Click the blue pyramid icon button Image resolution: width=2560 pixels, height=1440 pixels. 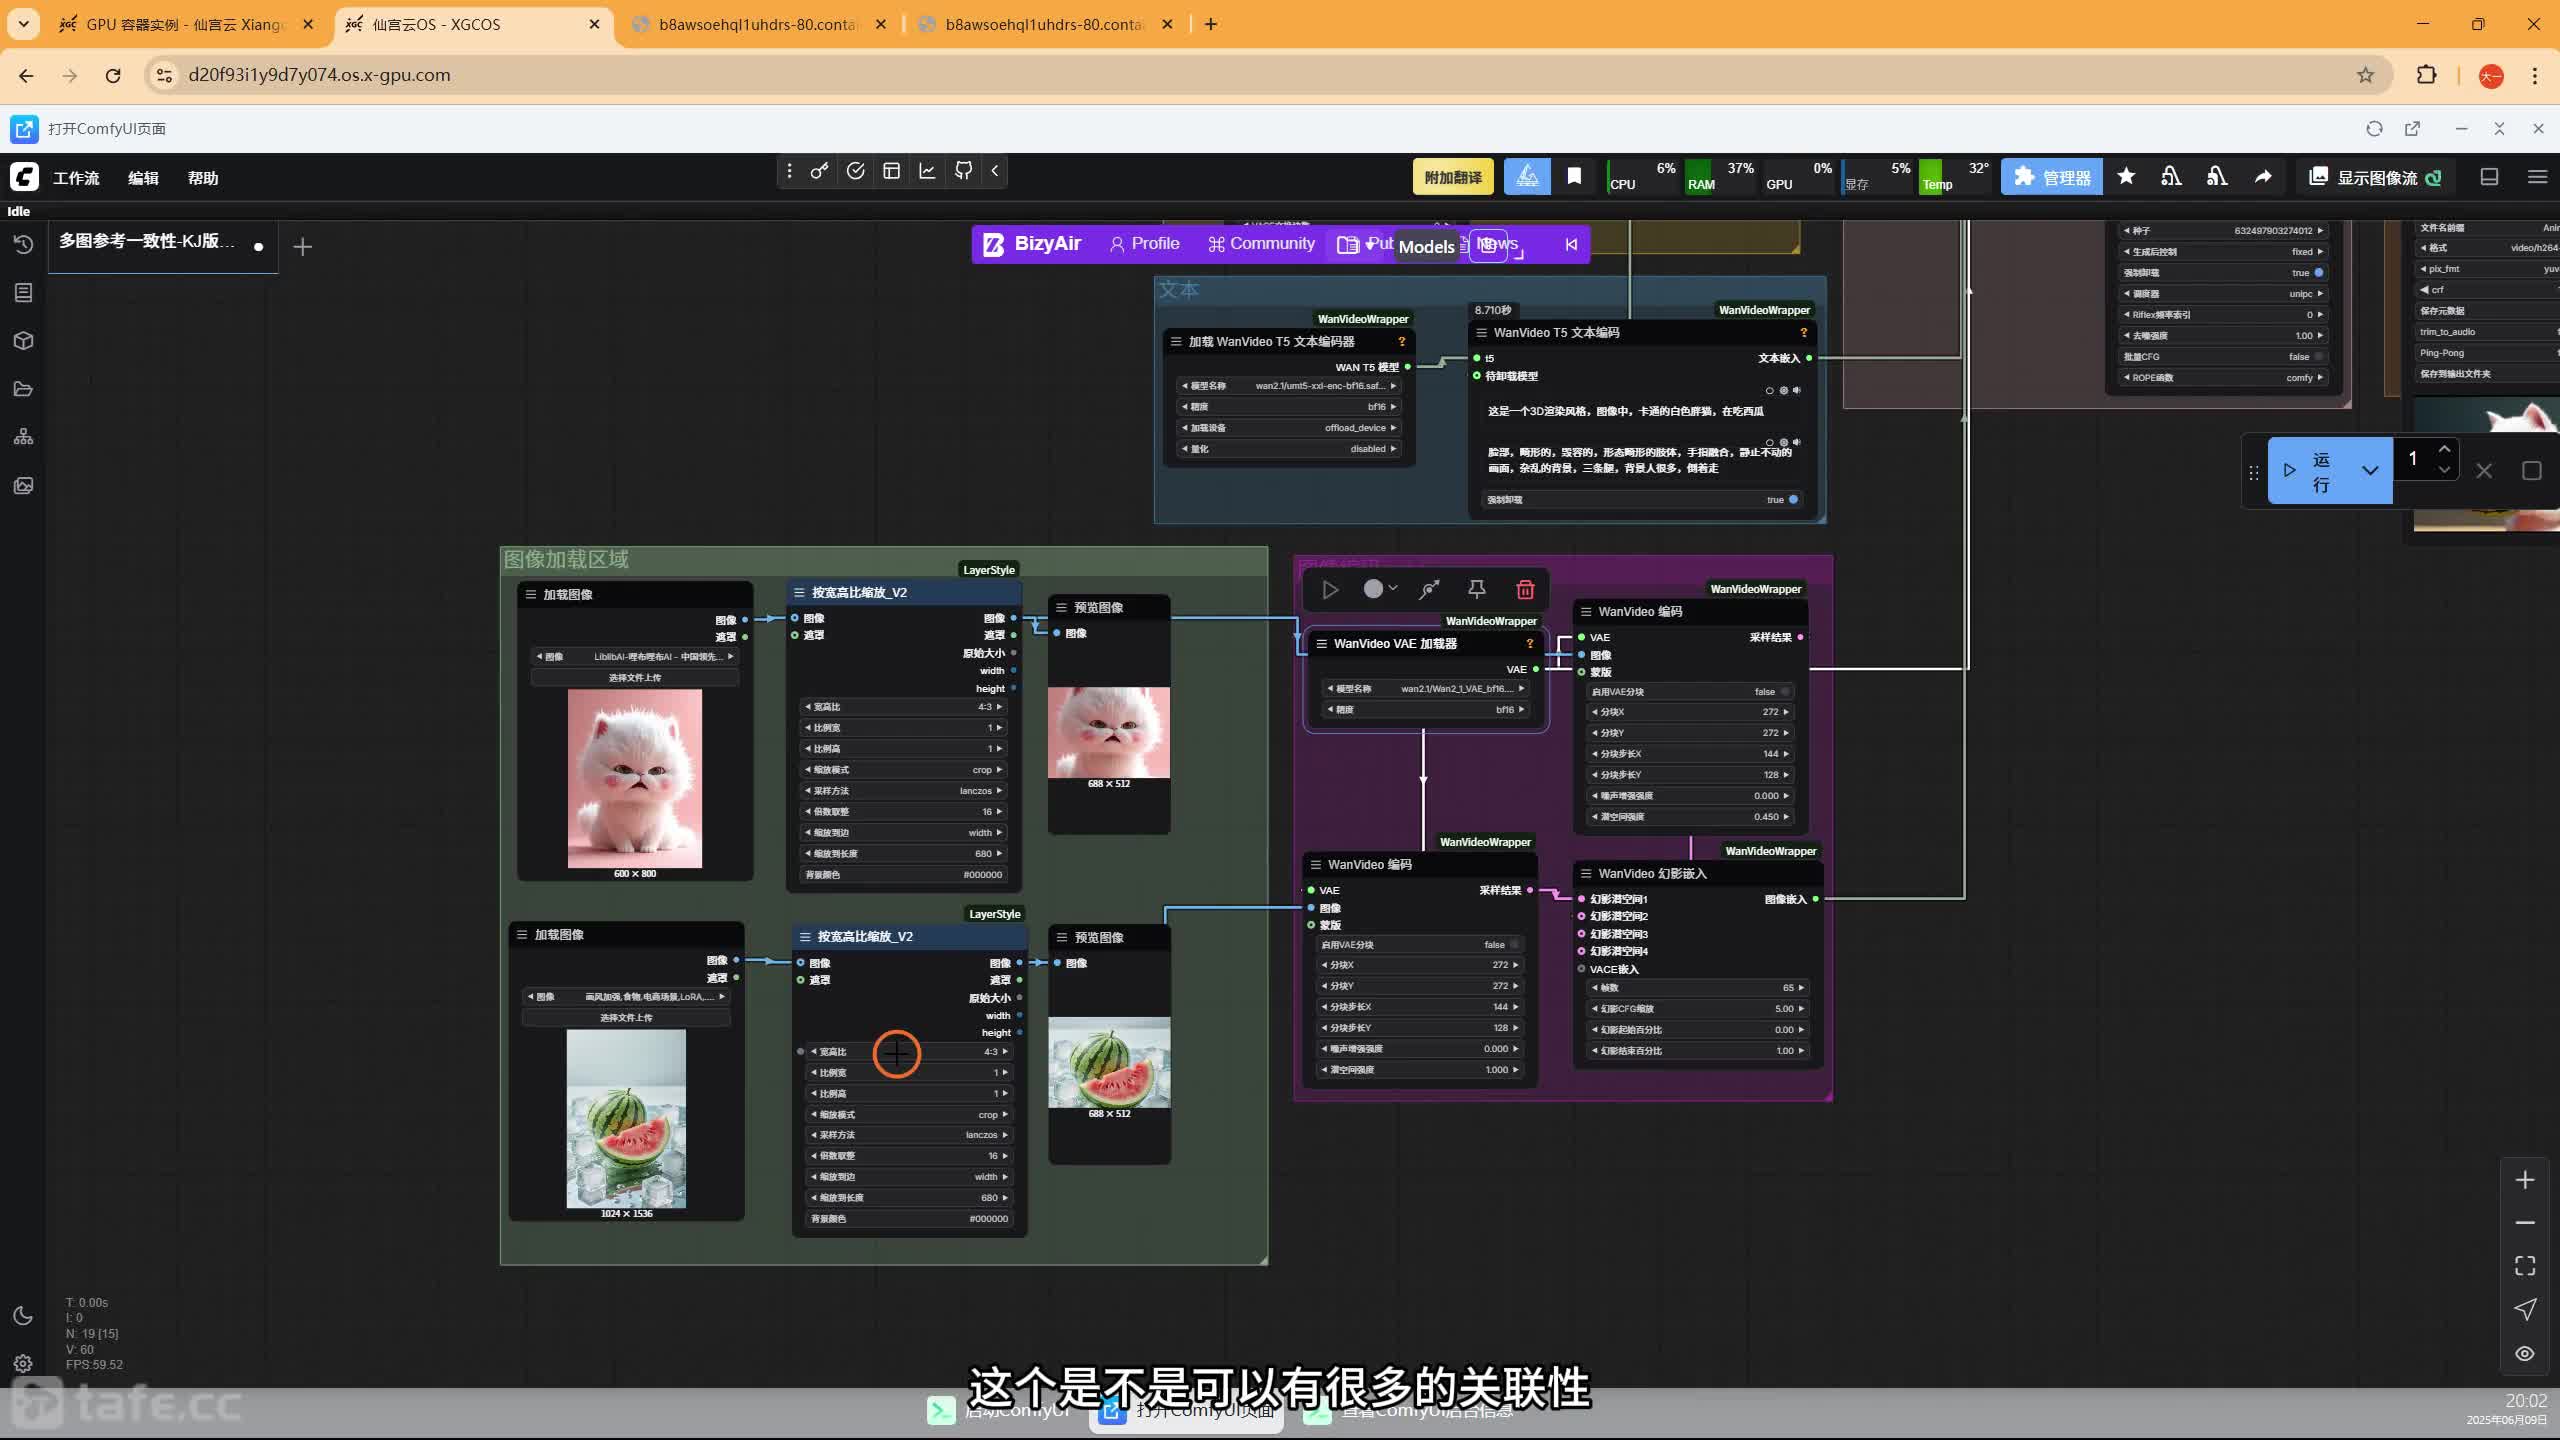[1527, 177]
